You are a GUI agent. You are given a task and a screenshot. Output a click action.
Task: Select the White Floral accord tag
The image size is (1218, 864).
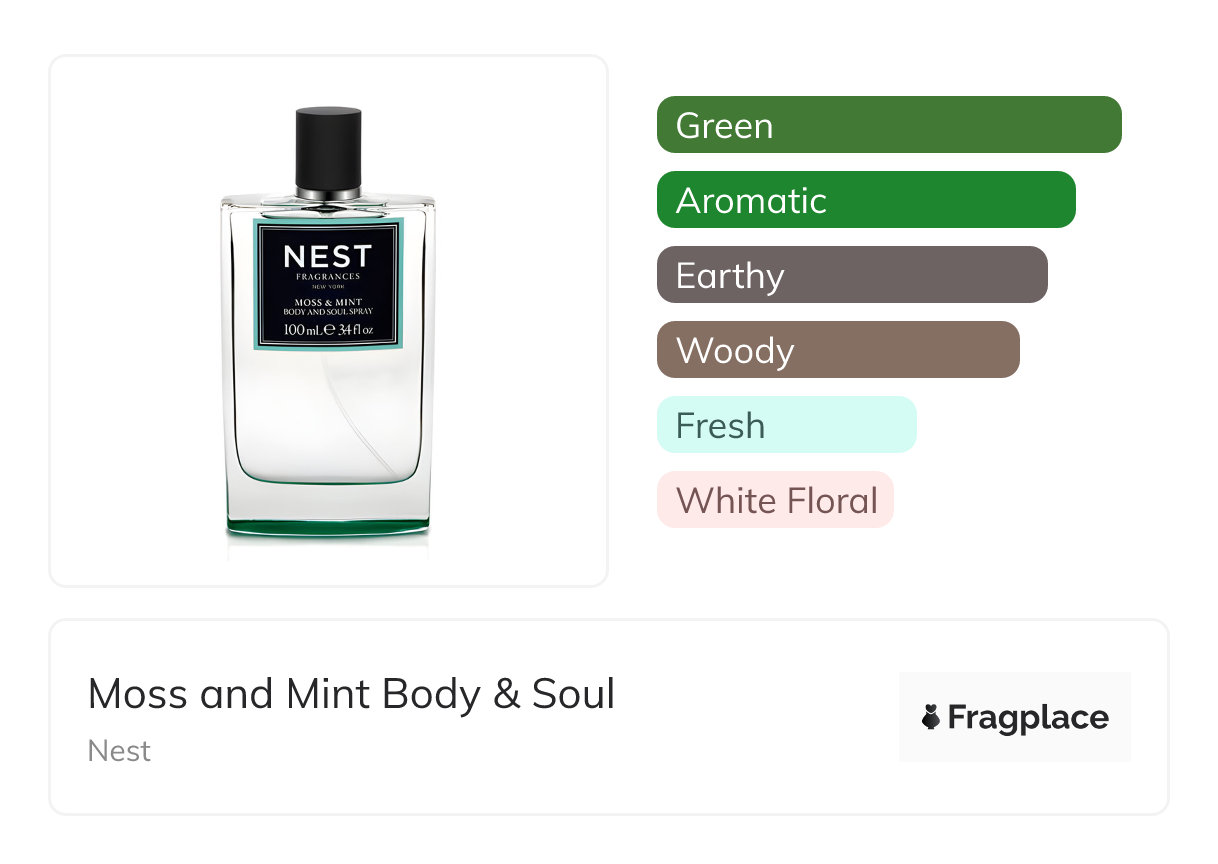coord(775,500)
